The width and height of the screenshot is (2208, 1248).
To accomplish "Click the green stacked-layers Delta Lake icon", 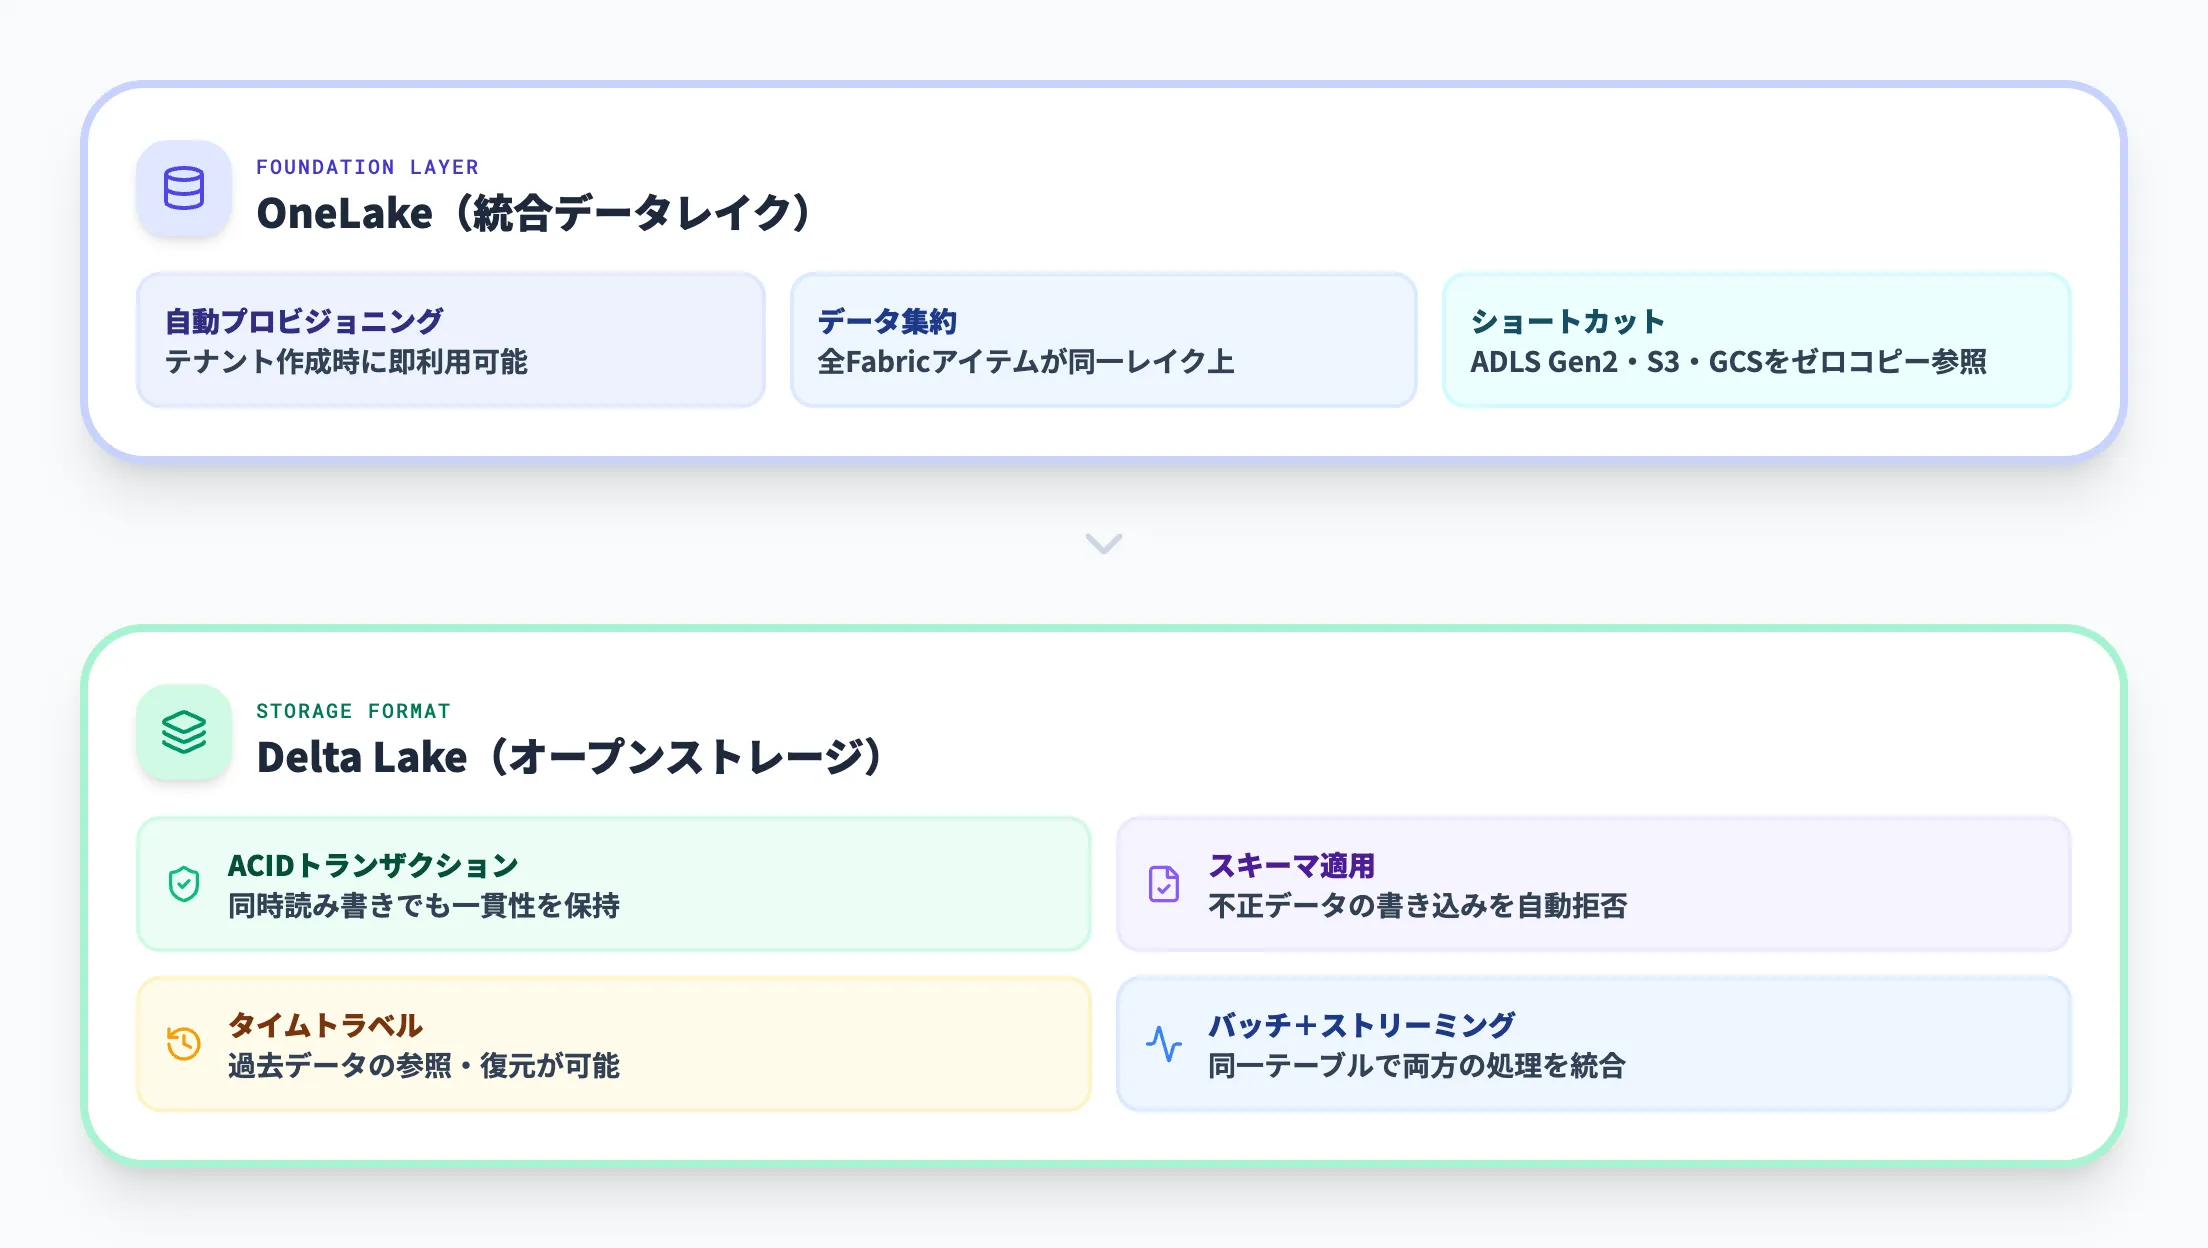I will tap(185, 735).
